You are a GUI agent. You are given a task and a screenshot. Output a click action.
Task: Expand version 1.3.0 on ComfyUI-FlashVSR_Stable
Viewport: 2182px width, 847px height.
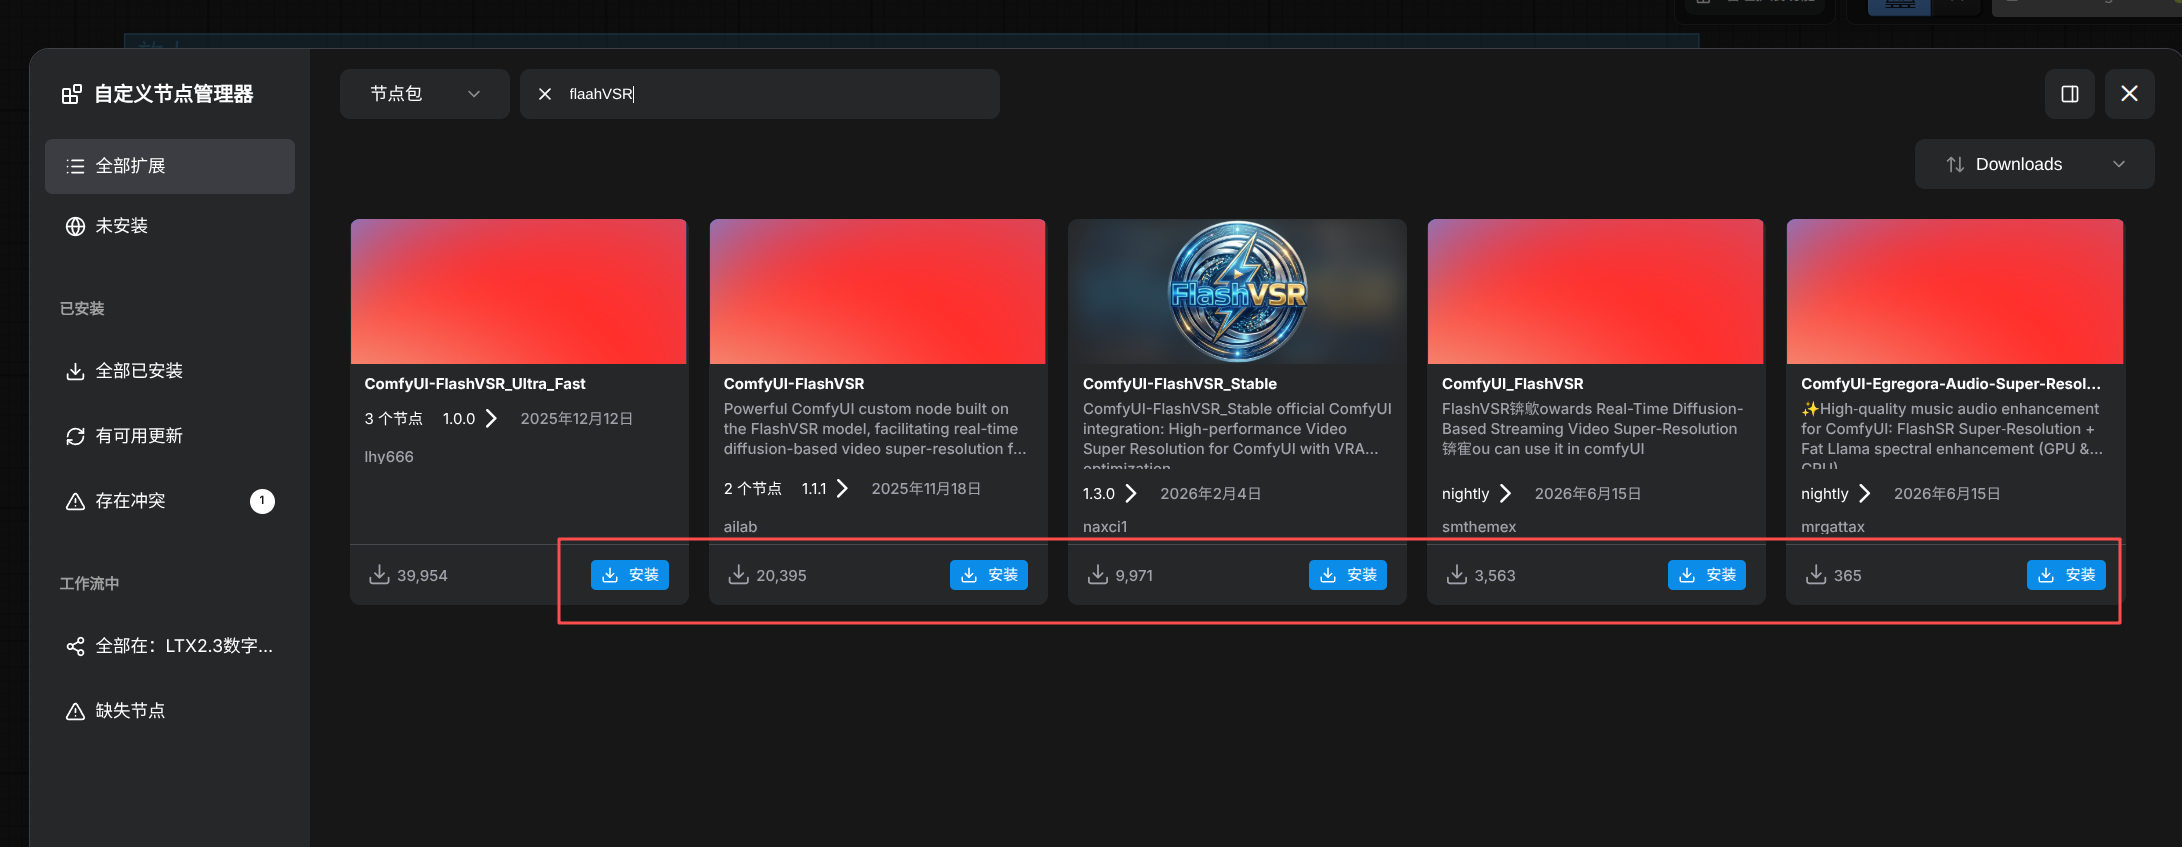pyautogui.click(x=1131, y=493)
